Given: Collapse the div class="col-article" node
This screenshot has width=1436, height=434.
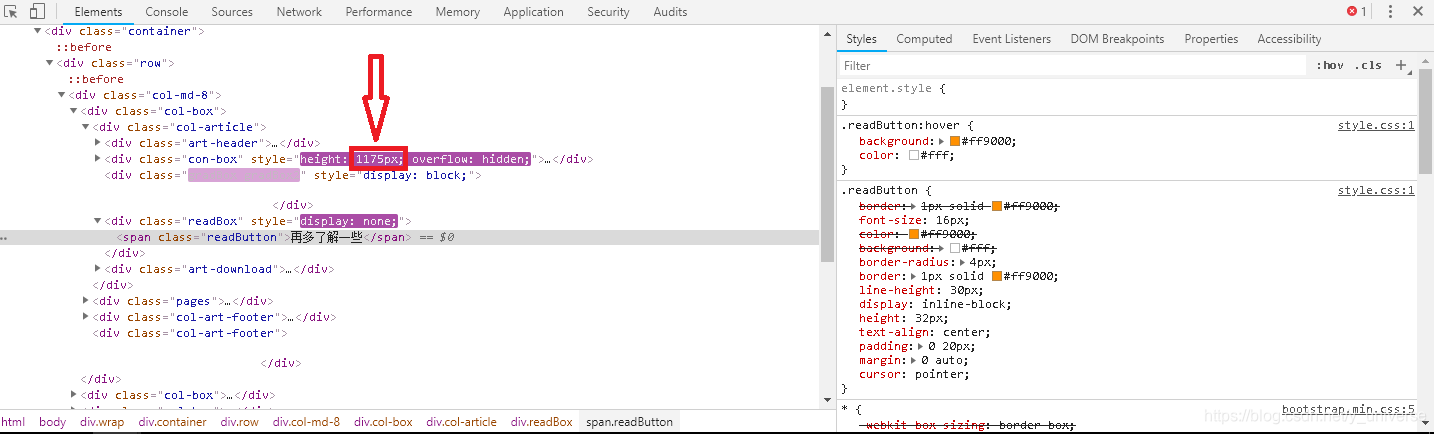Looking at the screenshot, I should click(85, 127).
